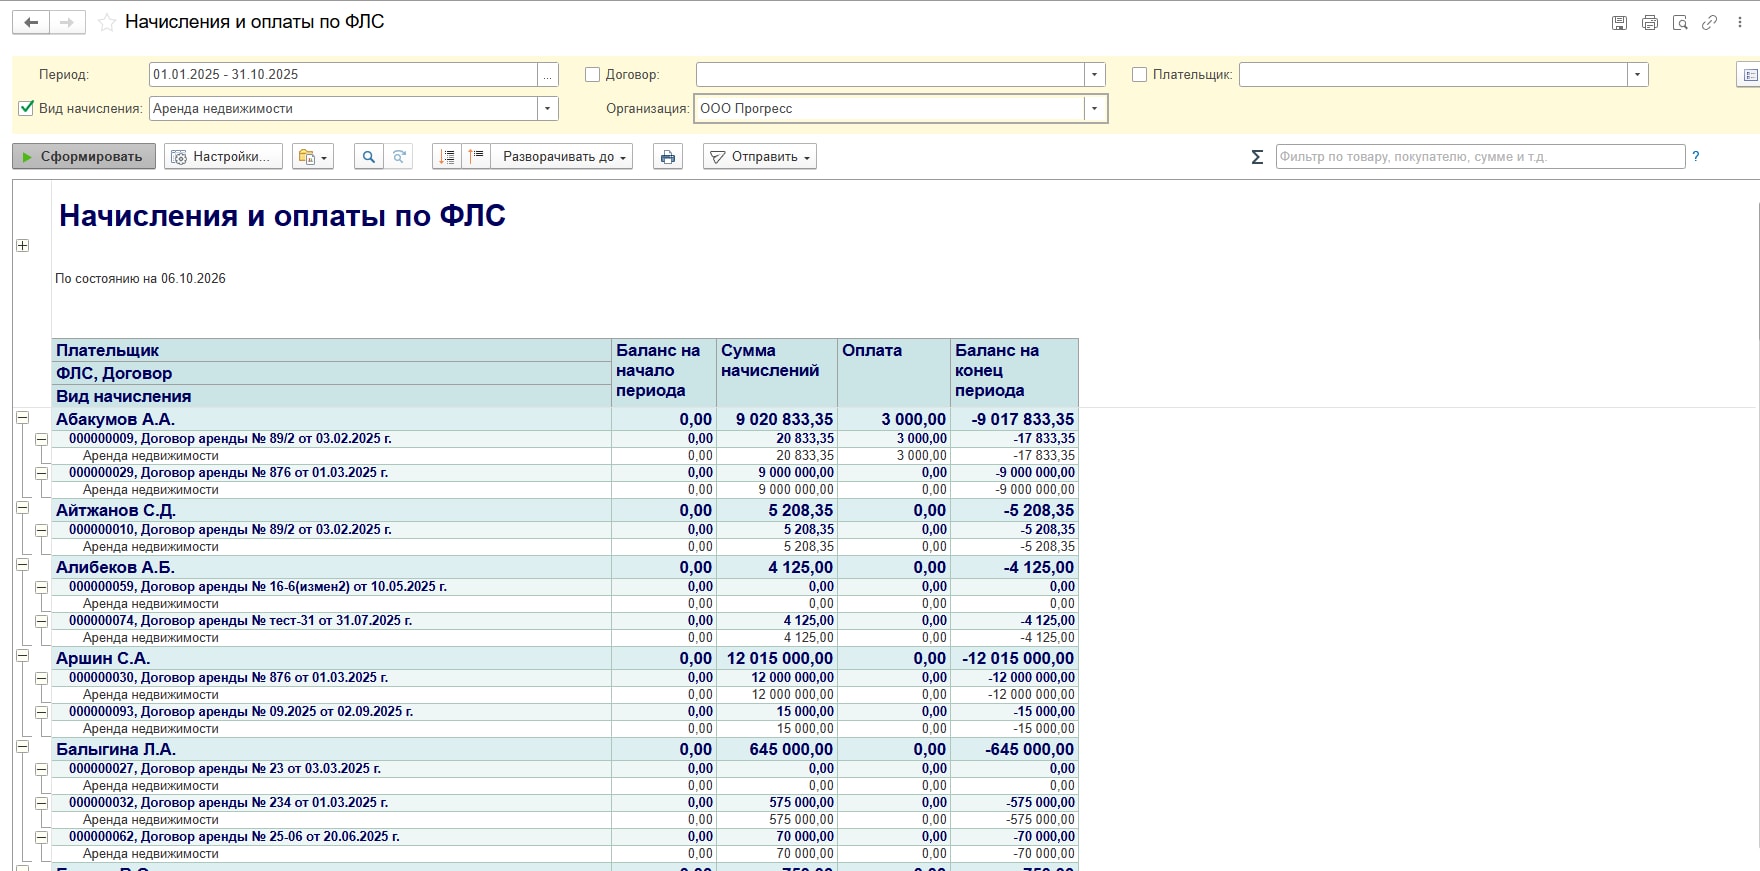Click the value 9 020 833,35
The height and width of the screenshot is (871, 1760).
784,420
